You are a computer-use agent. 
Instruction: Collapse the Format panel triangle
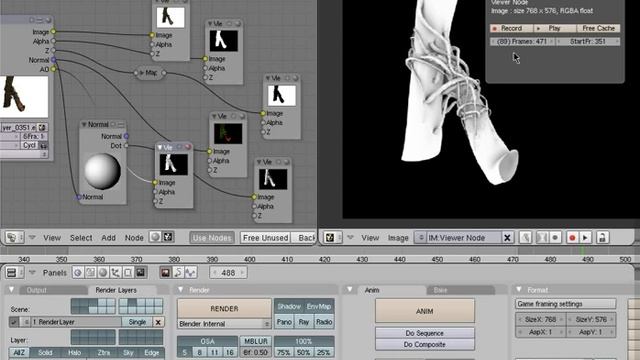click(518, 290)
